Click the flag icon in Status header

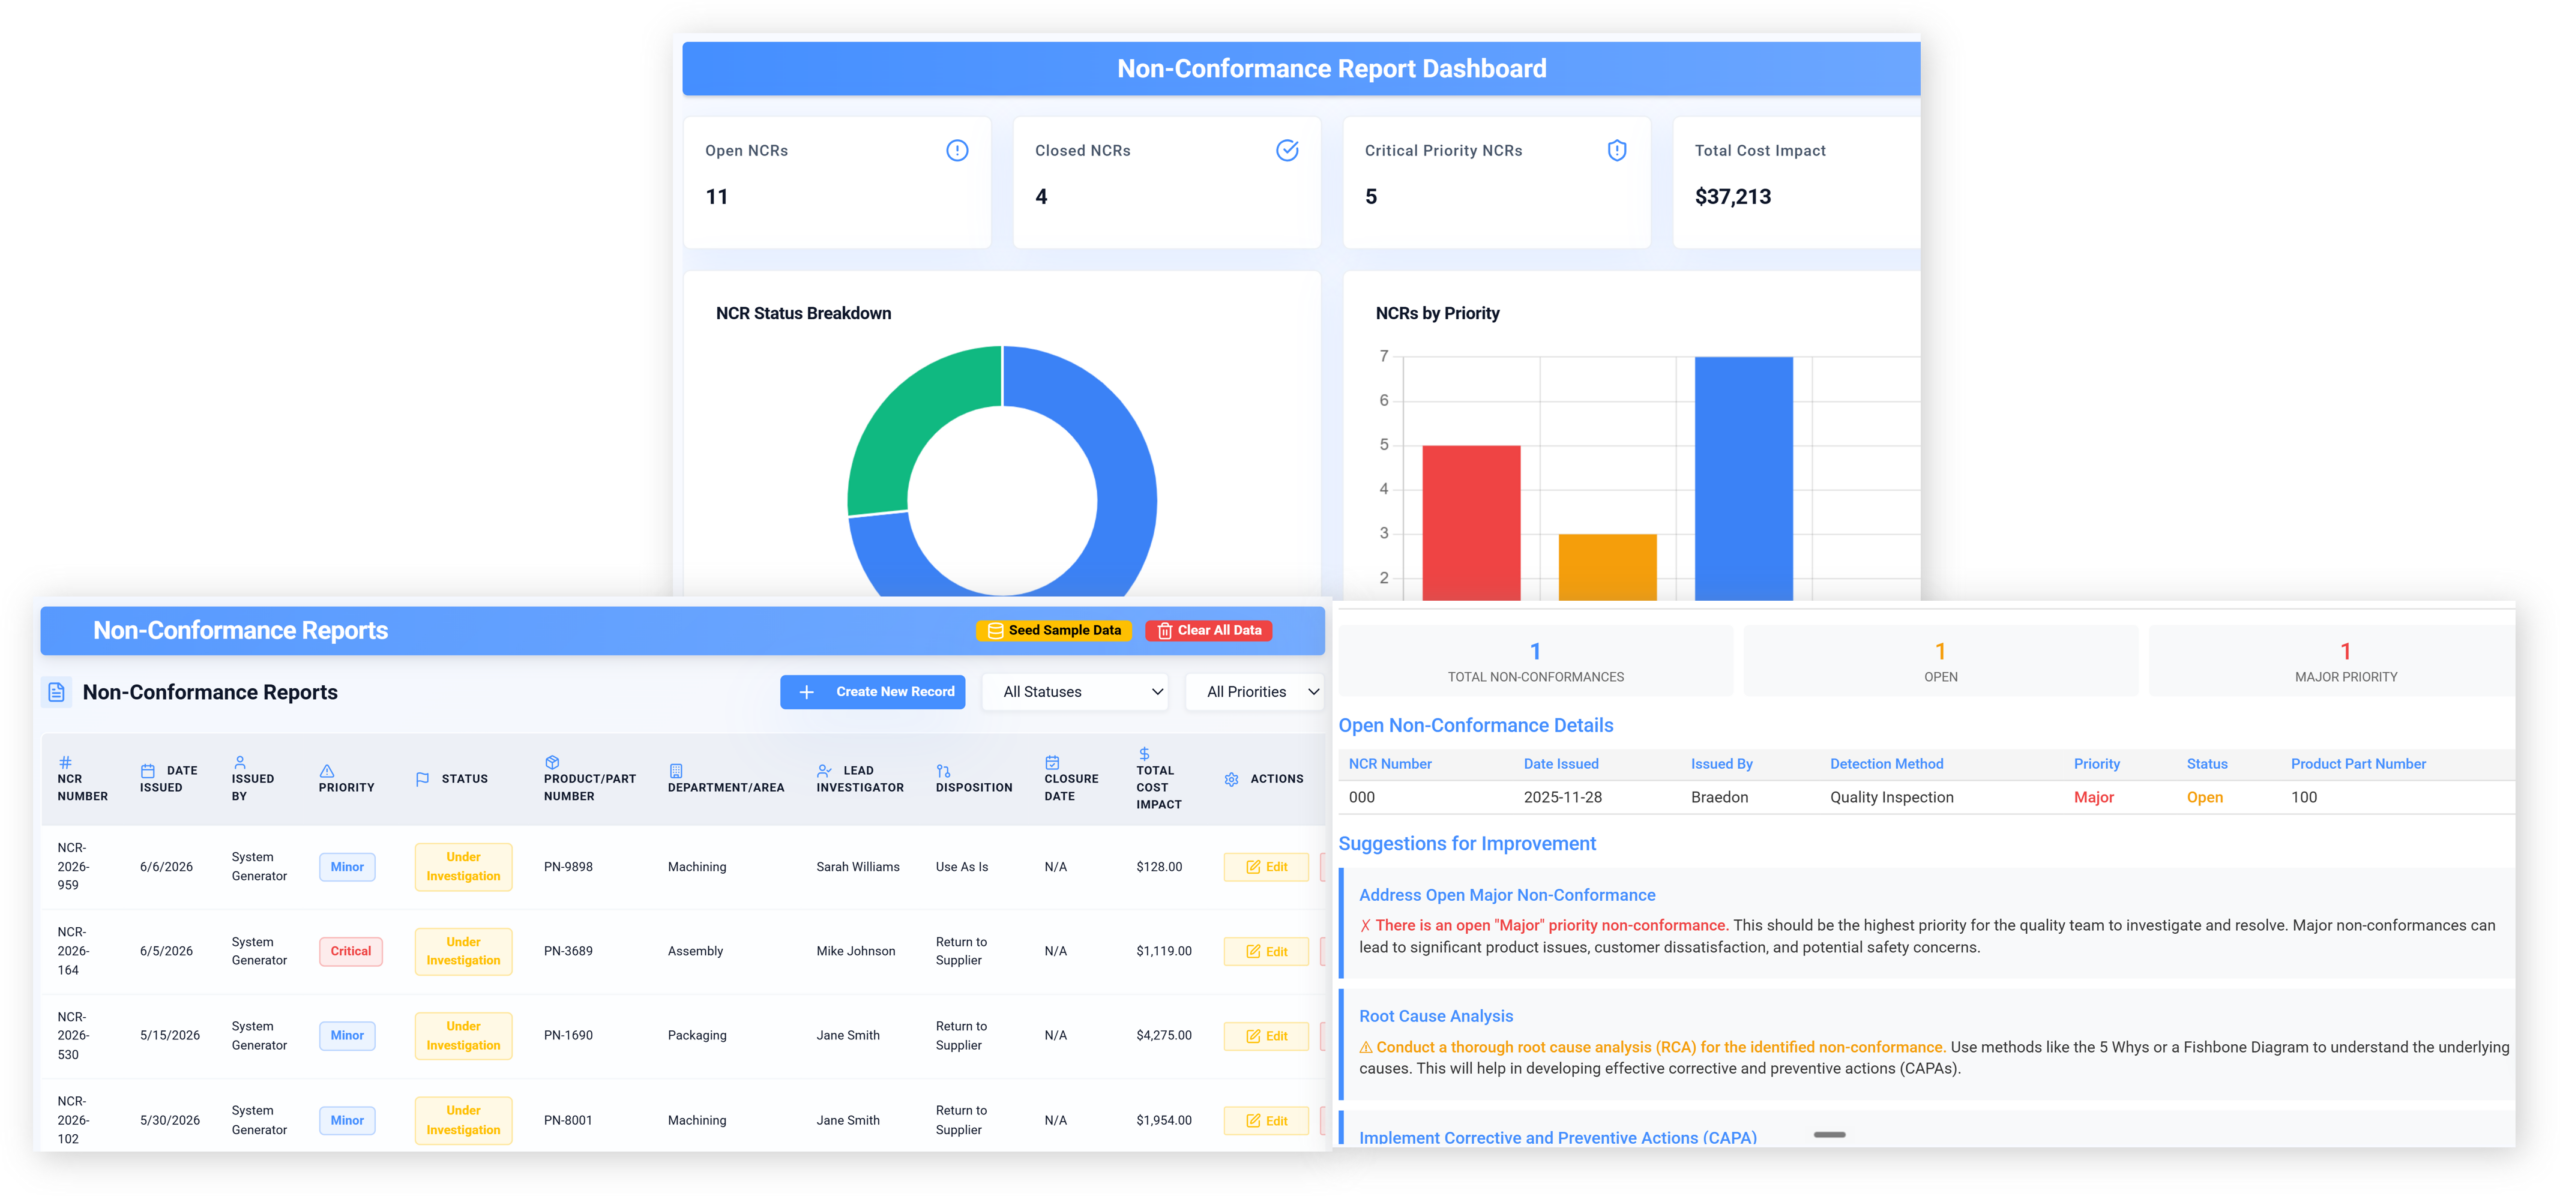coord(422,779)
